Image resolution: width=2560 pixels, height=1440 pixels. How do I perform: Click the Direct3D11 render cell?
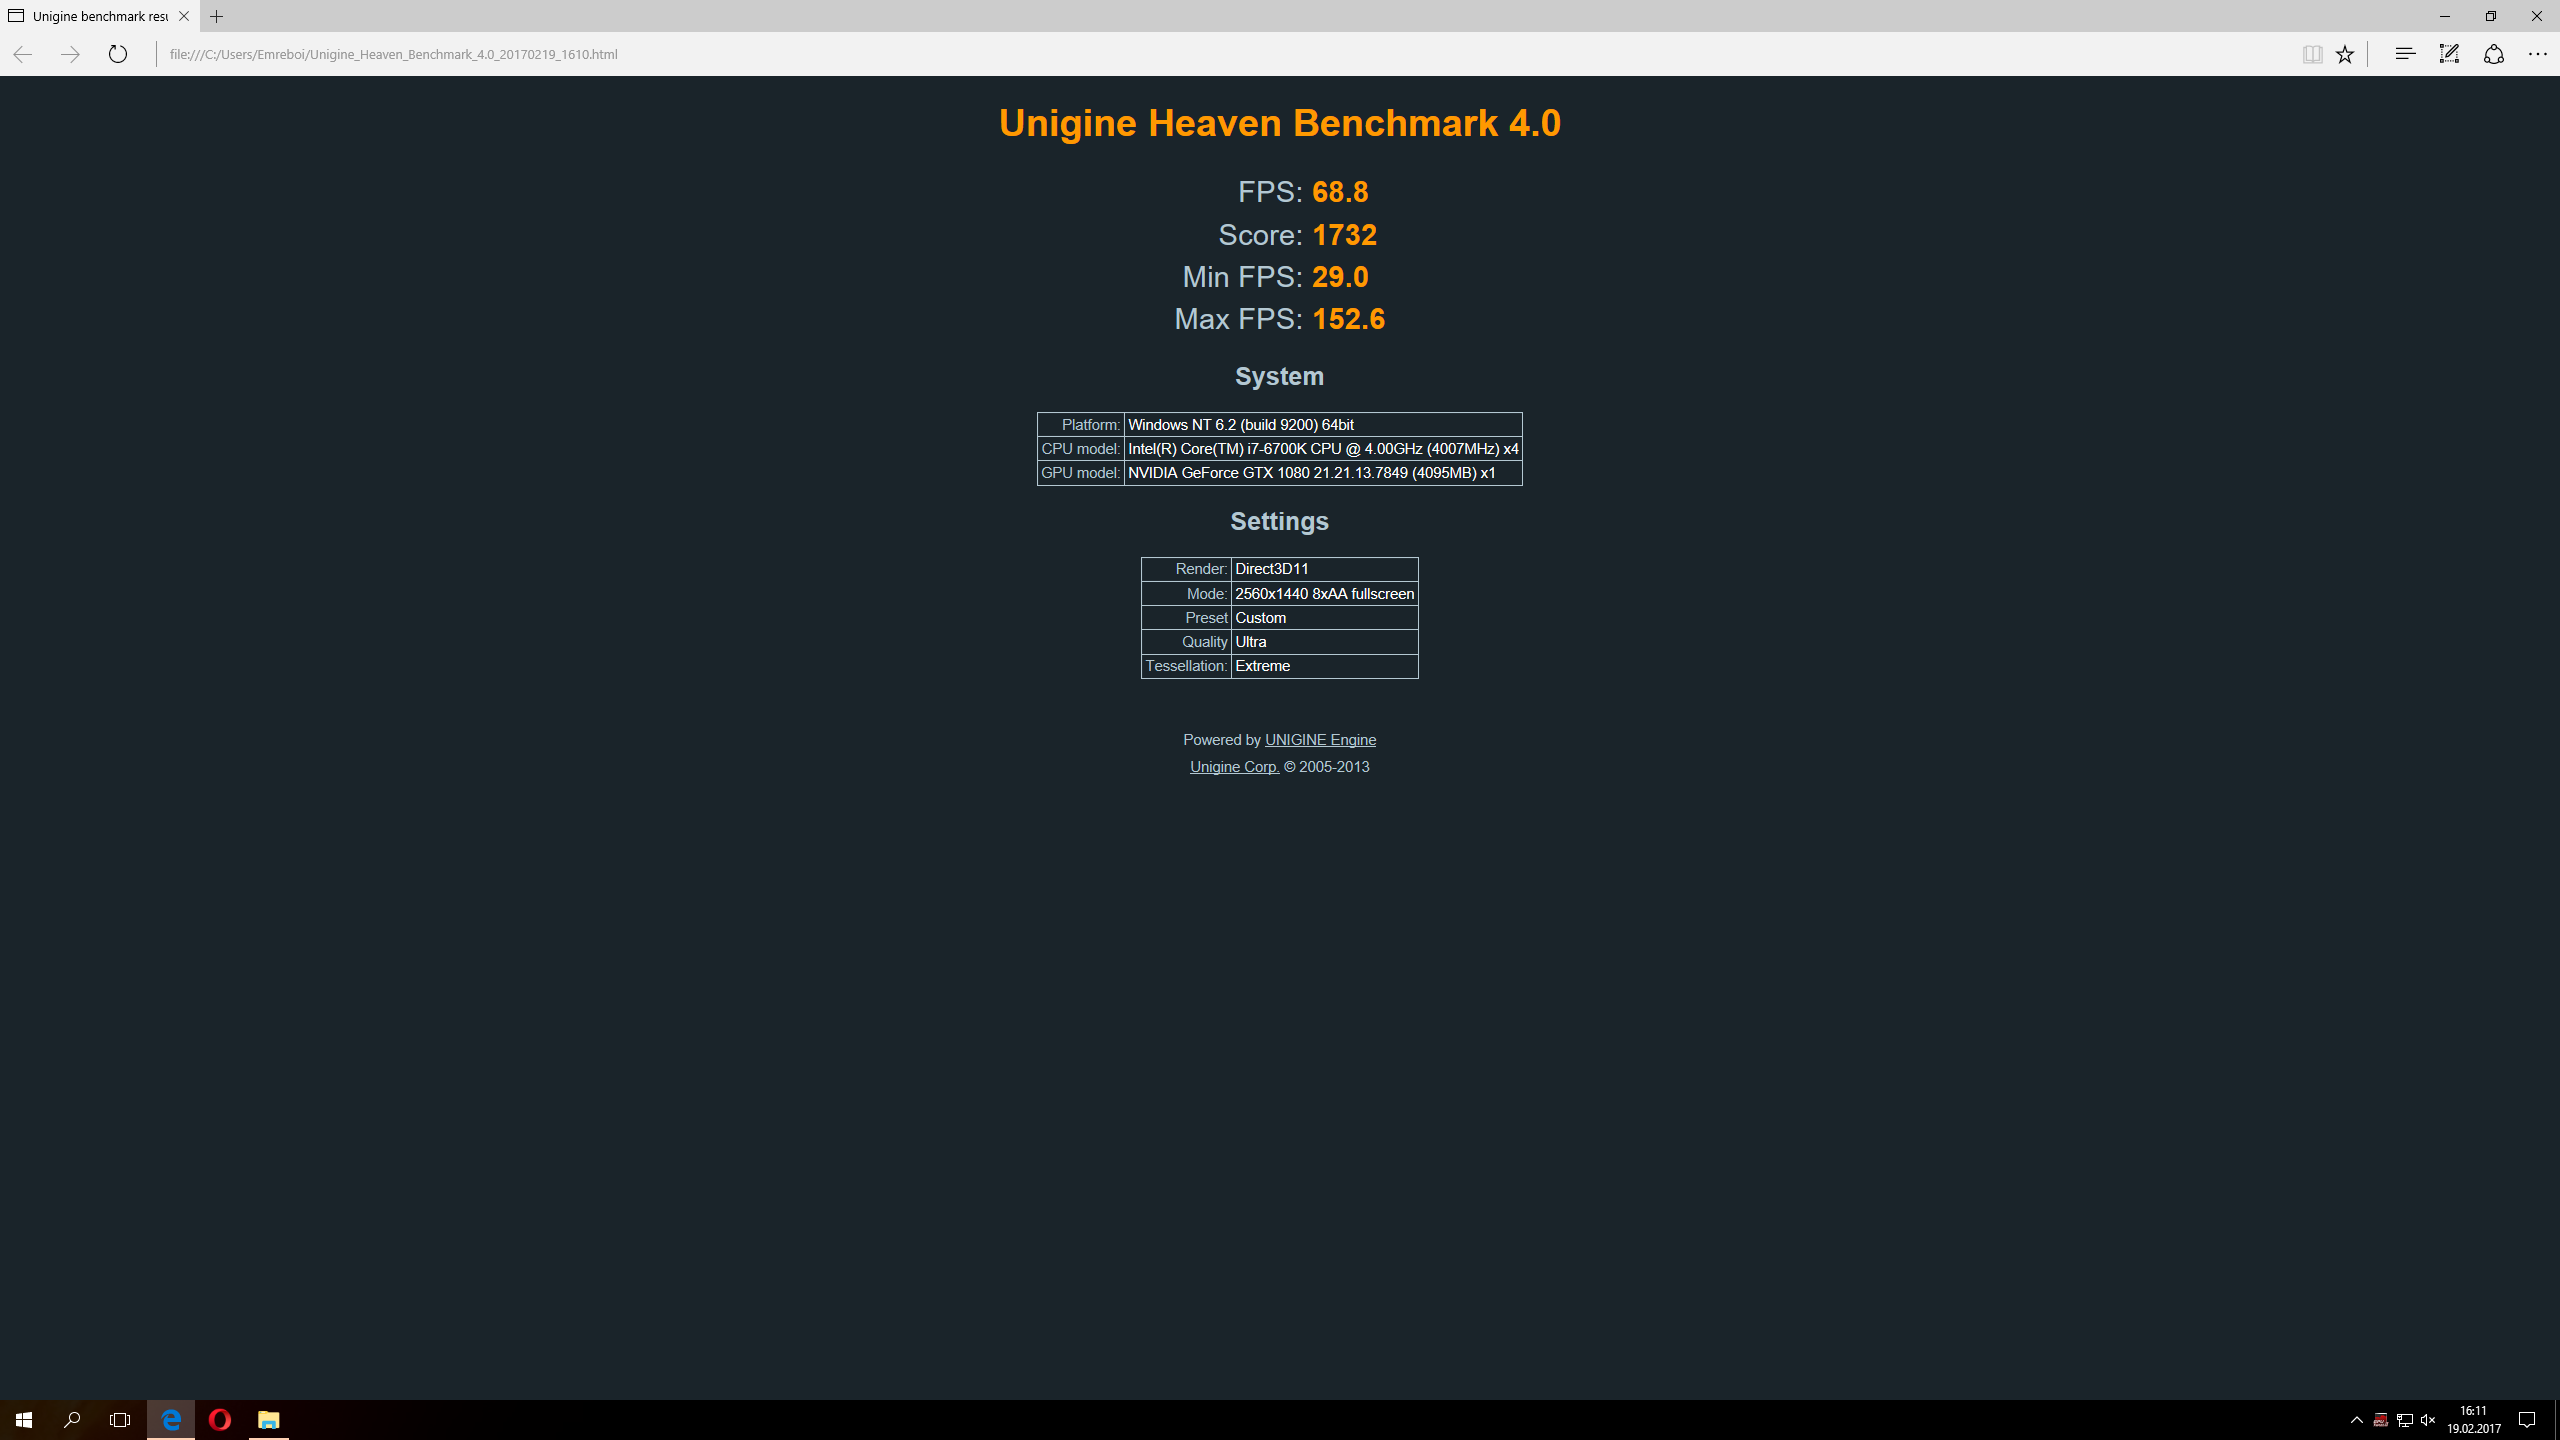click(1324, 569)
